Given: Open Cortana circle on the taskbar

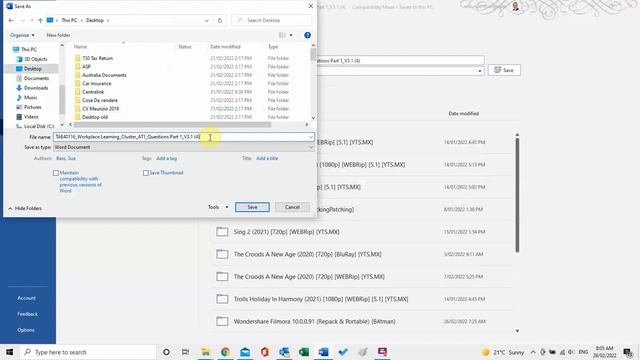Looking at the screenshot, I should coord(166,352).
